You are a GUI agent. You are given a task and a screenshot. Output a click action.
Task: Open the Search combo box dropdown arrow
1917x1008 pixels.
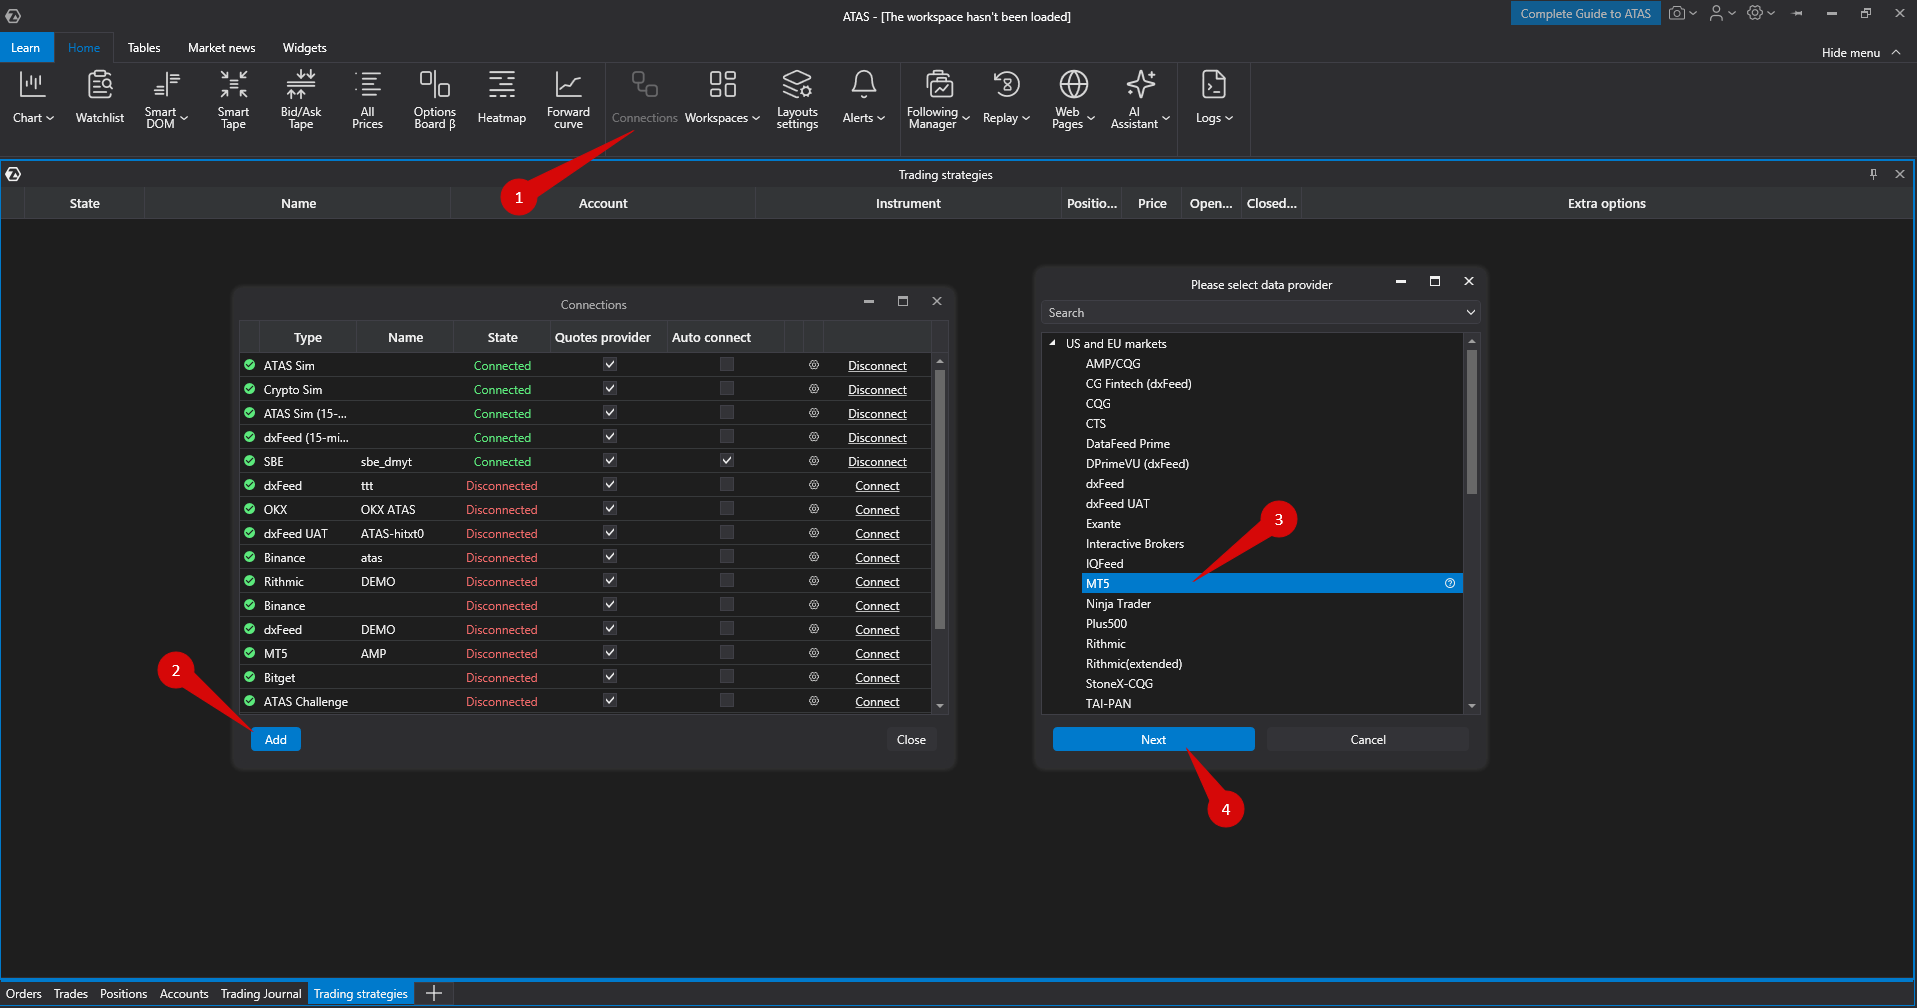click(1471, 313)
